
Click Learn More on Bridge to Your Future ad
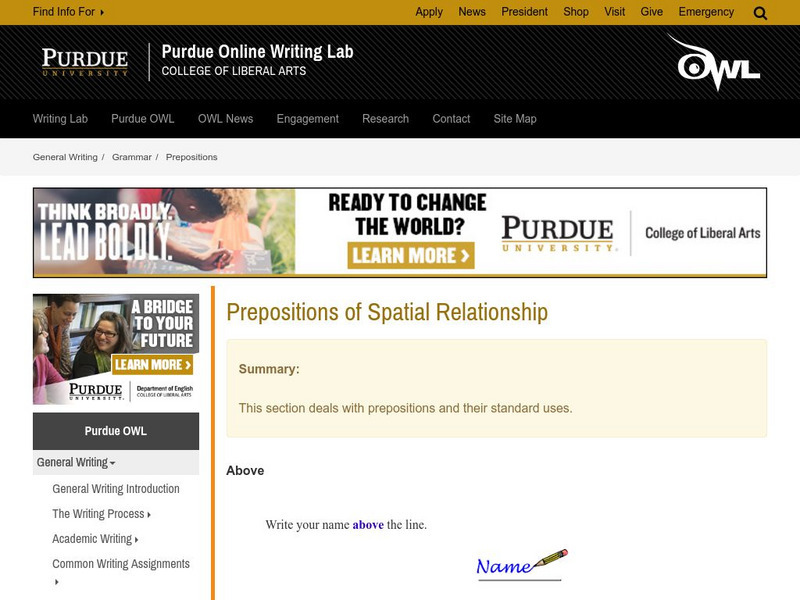[x=153, y=364]
